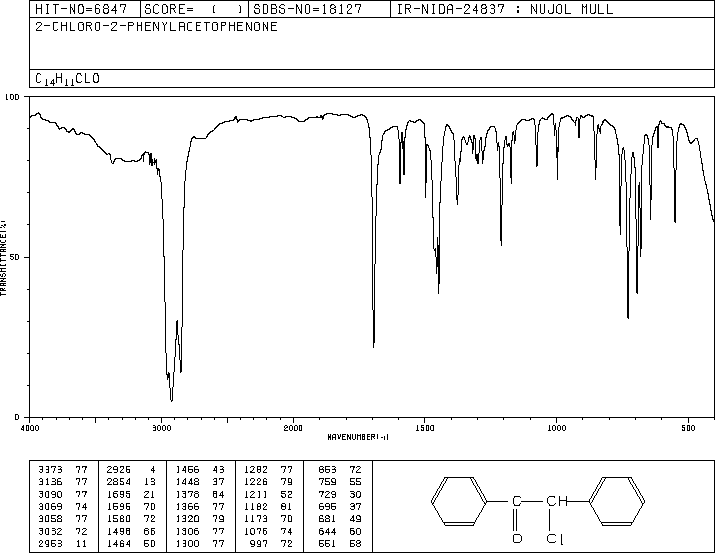
Task: Click the 3000 wavenumber axis label
Action: click(x=161, y=428)
